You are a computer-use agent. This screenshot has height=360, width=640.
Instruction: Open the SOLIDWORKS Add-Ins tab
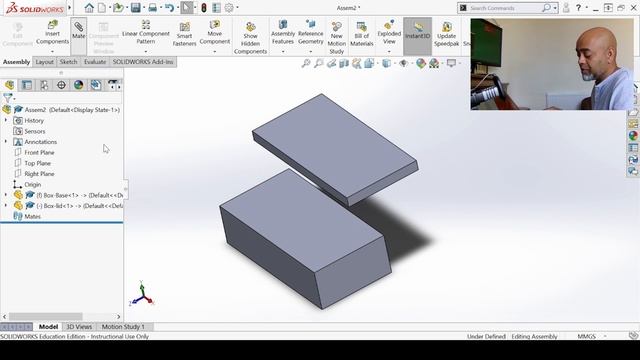143,62
